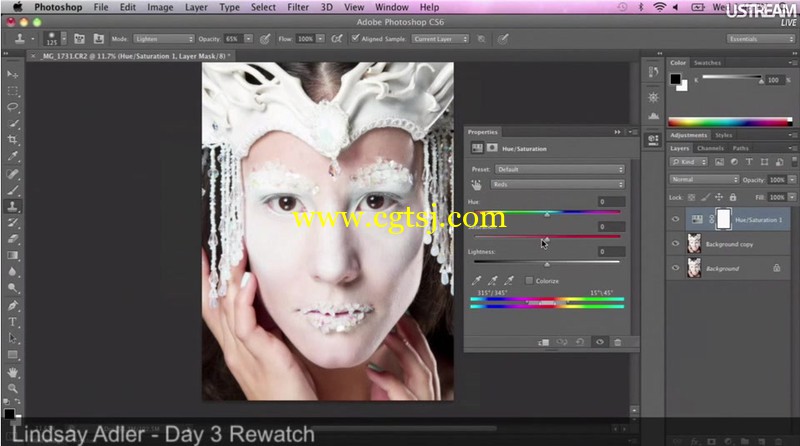Open the Essentials workspace dropdown
The width and height of the screenshot is (800, 446).
click(761, 39)
